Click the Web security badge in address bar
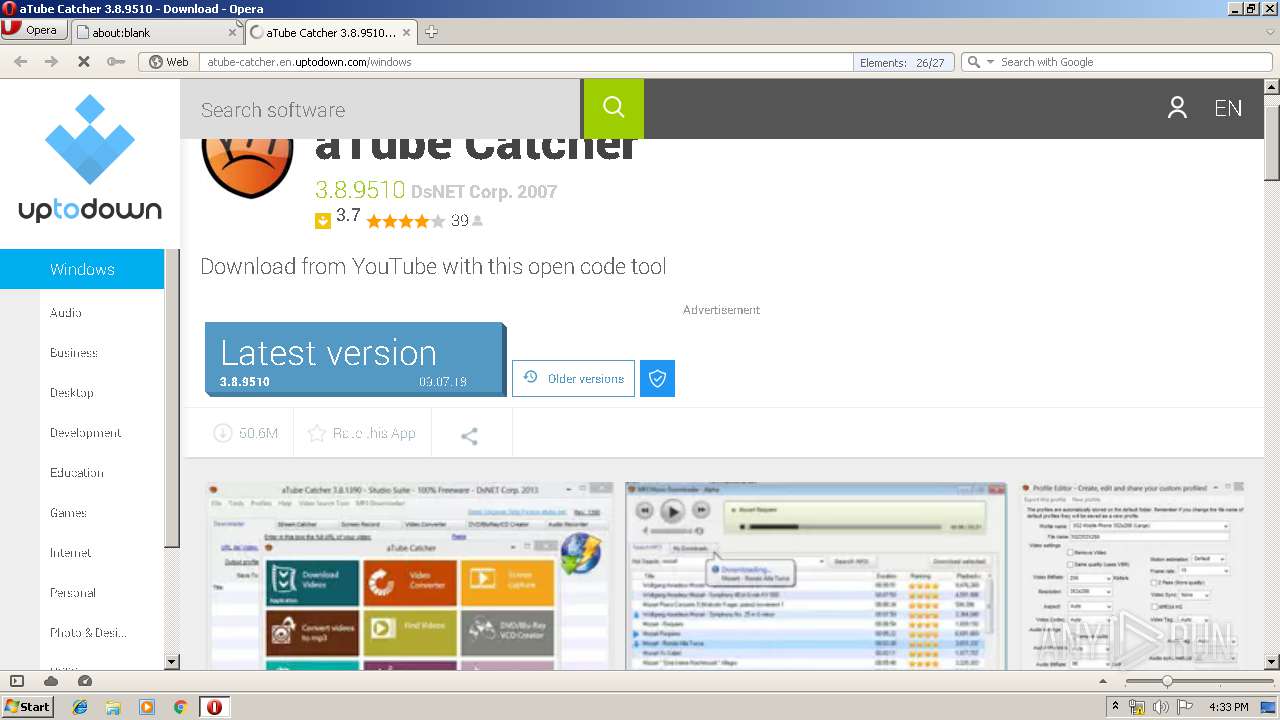 click(x=169, y=62)
